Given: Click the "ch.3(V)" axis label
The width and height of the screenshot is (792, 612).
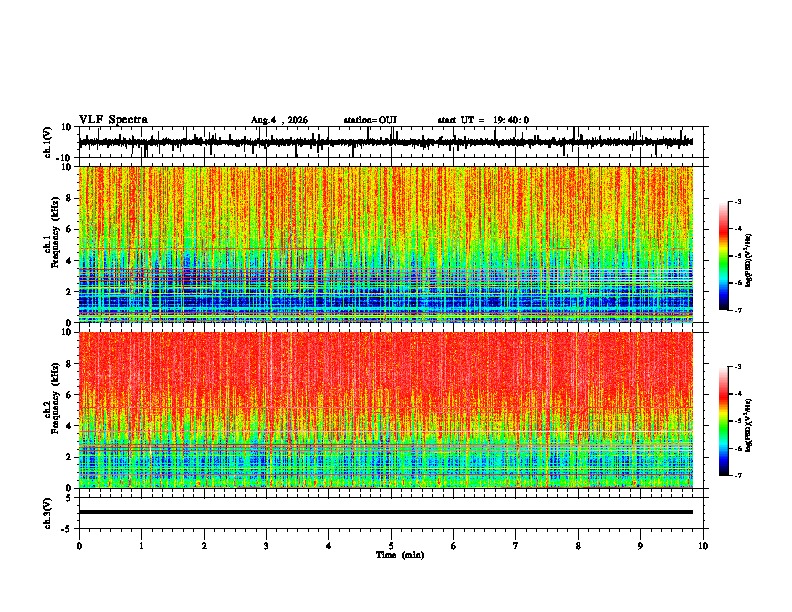Looking at the screenshot, I should (48, 513).
